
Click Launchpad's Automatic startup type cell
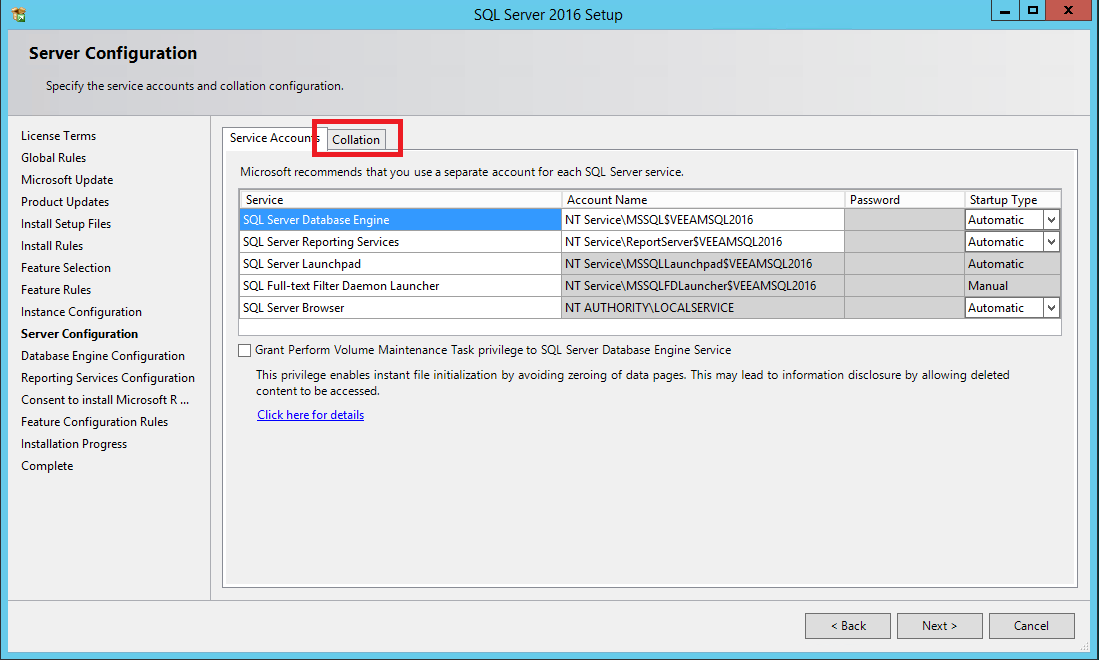point(1012,264)
